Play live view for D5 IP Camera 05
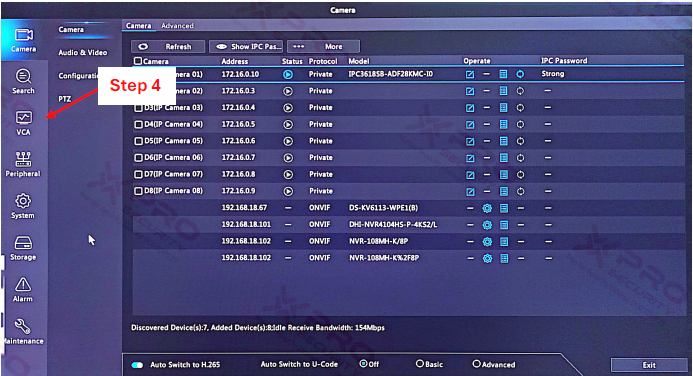Image resolution: width=693 pixels, height=376 pixels. pos(288,141)
